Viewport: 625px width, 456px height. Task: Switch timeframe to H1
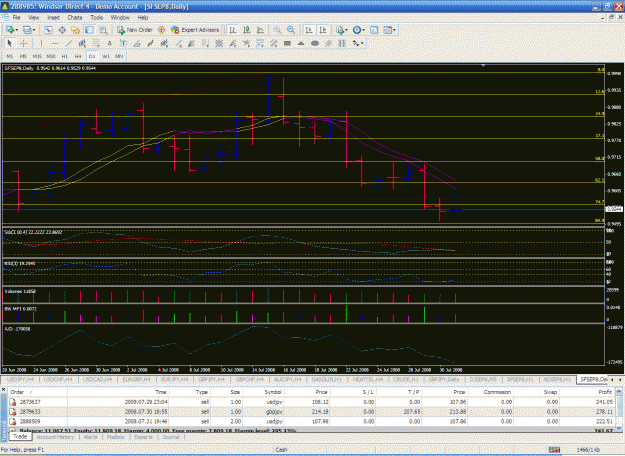coord(65,56)
